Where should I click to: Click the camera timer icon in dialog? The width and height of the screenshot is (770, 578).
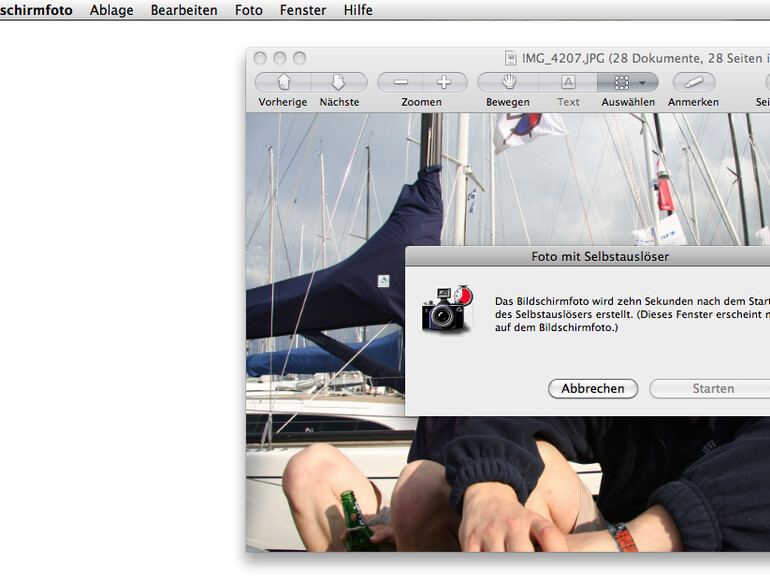pos(447,309)
